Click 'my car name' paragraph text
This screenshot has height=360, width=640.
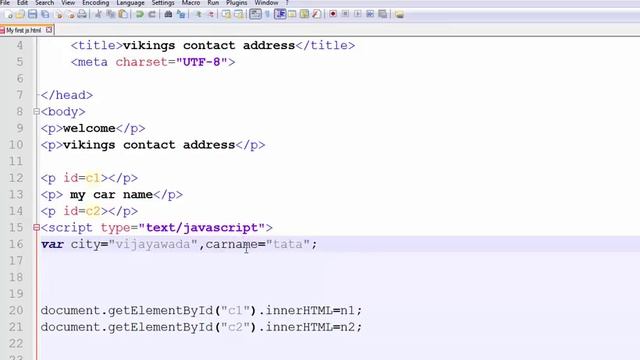click(x=111, y=194)
